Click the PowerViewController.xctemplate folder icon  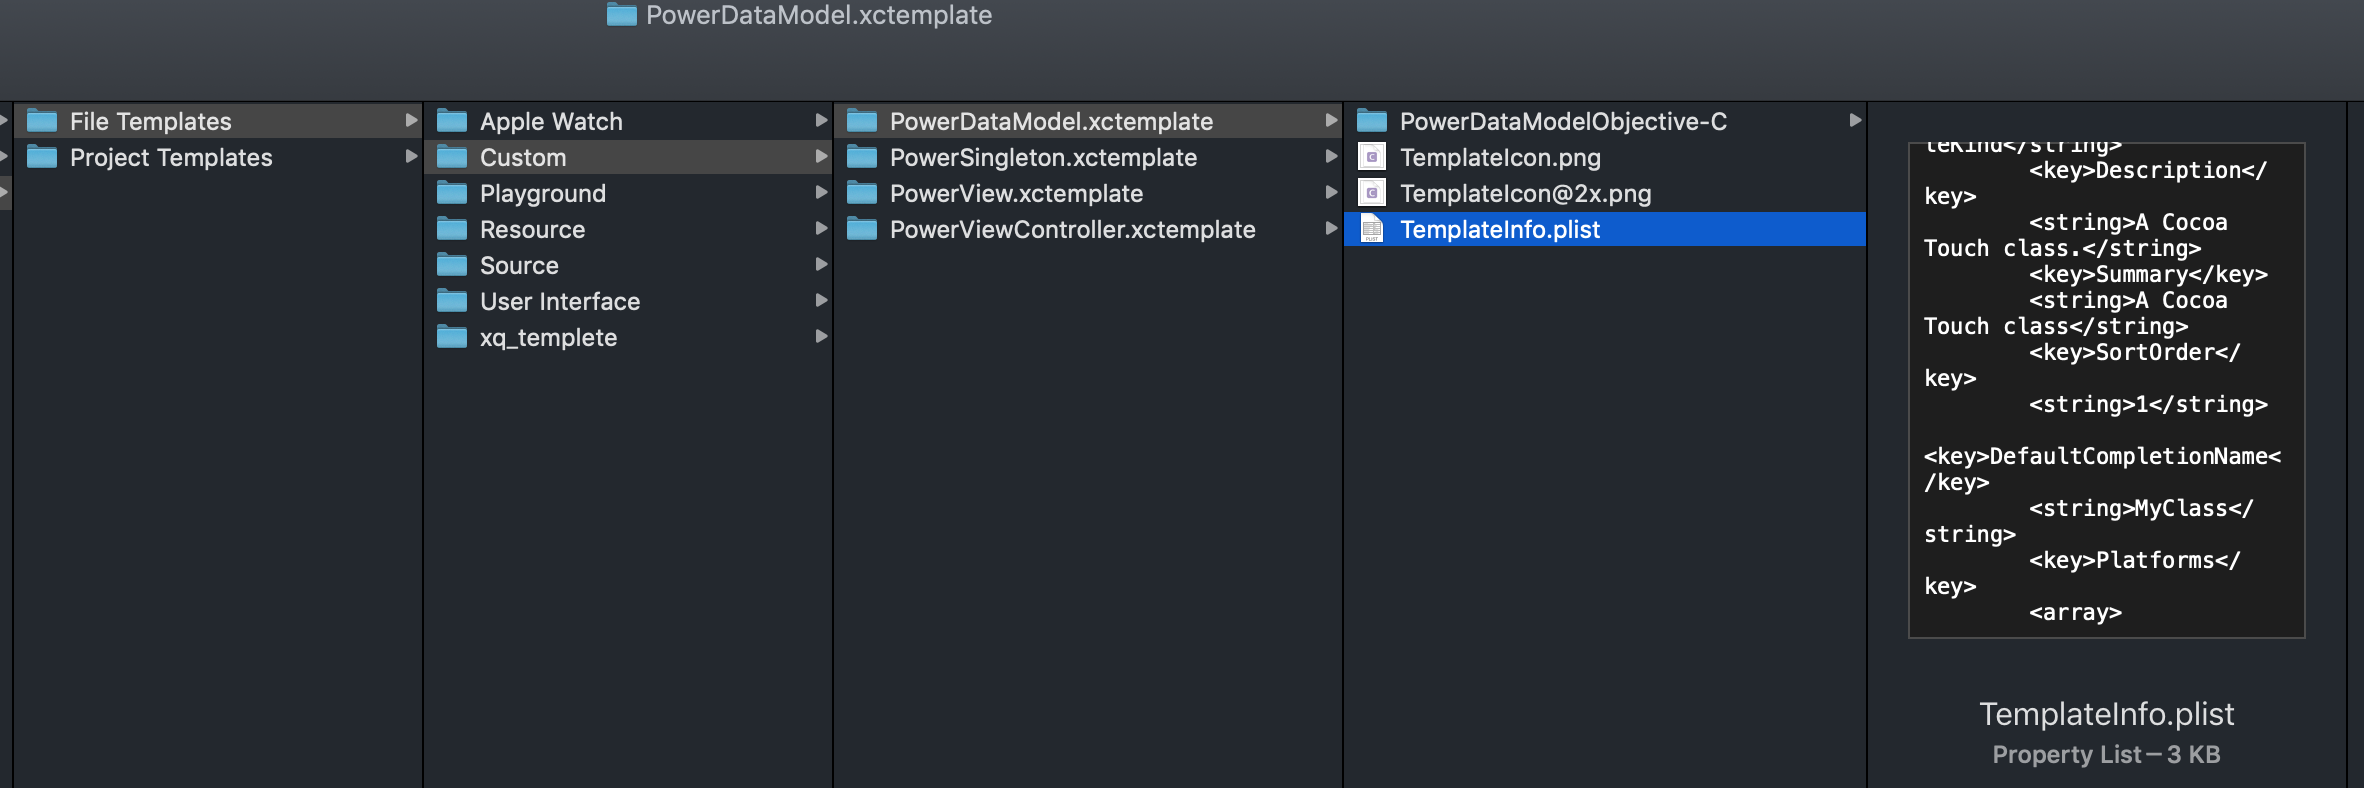click(x=862, y=229)
